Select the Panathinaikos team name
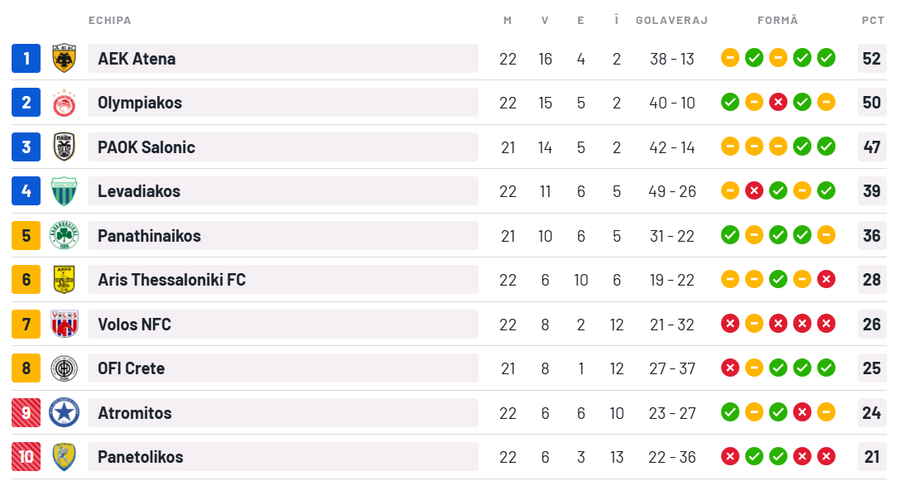Viewport: 900px width, 481px height. tap(149, 236)
